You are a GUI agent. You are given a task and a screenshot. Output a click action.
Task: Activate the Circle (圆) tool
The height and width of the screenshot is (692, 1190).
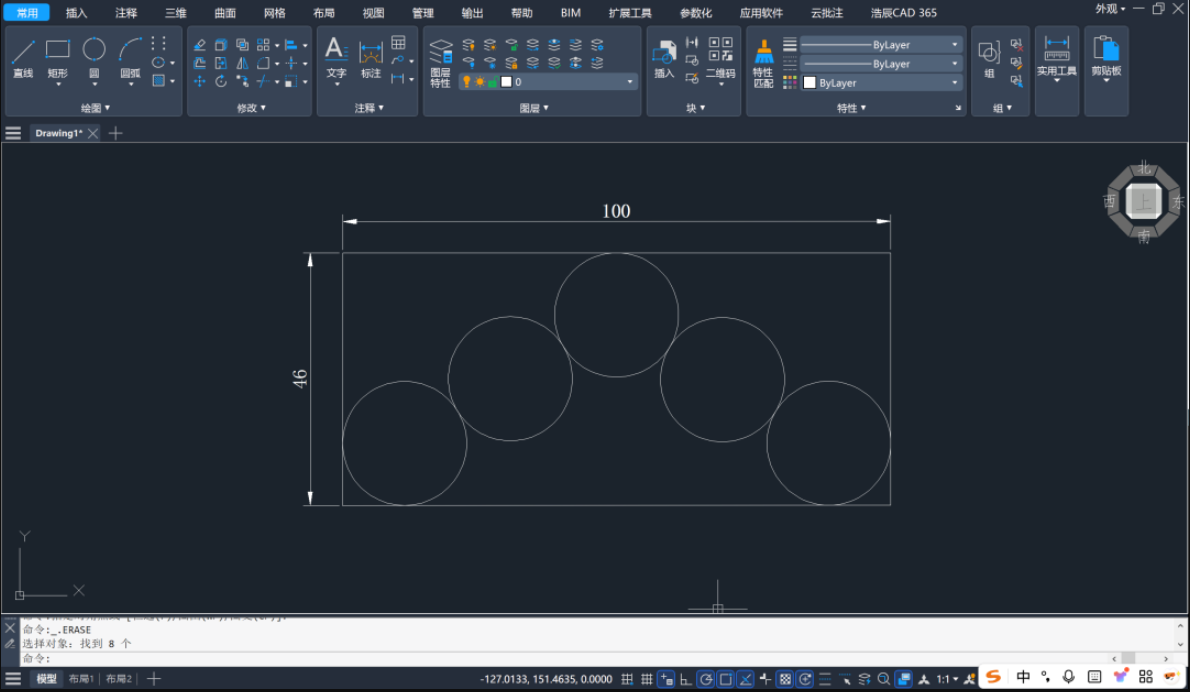94,58
